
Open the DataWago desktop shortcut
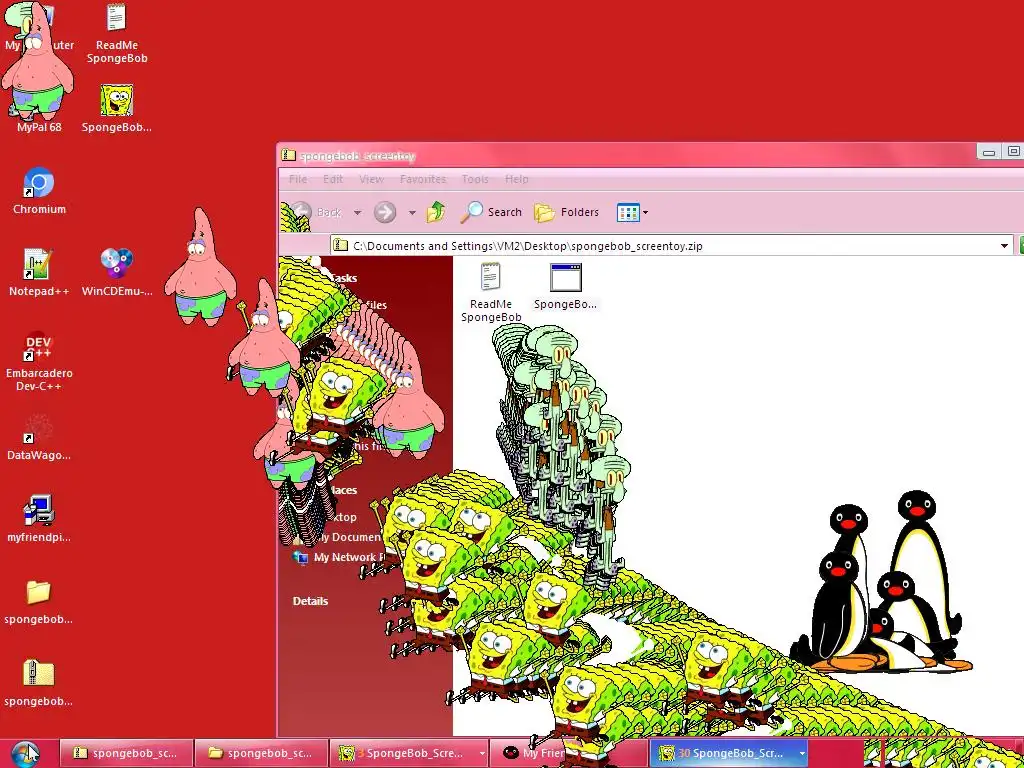(x=39, y=436)
